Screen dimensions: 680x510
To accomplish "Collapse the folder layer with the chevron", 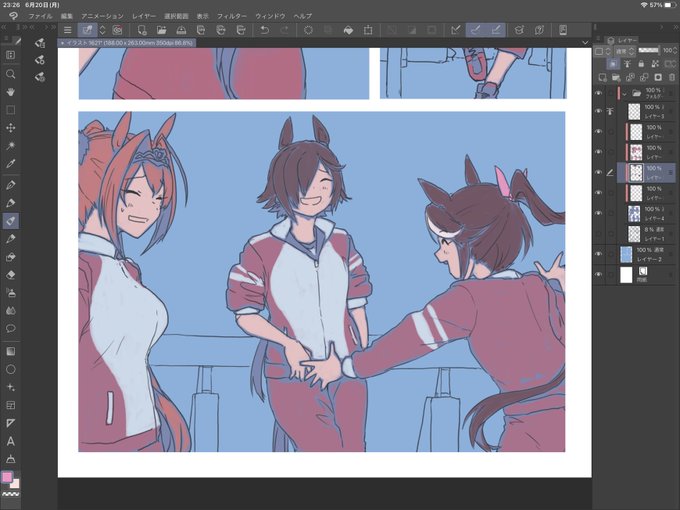I will (x=624, y=94).
